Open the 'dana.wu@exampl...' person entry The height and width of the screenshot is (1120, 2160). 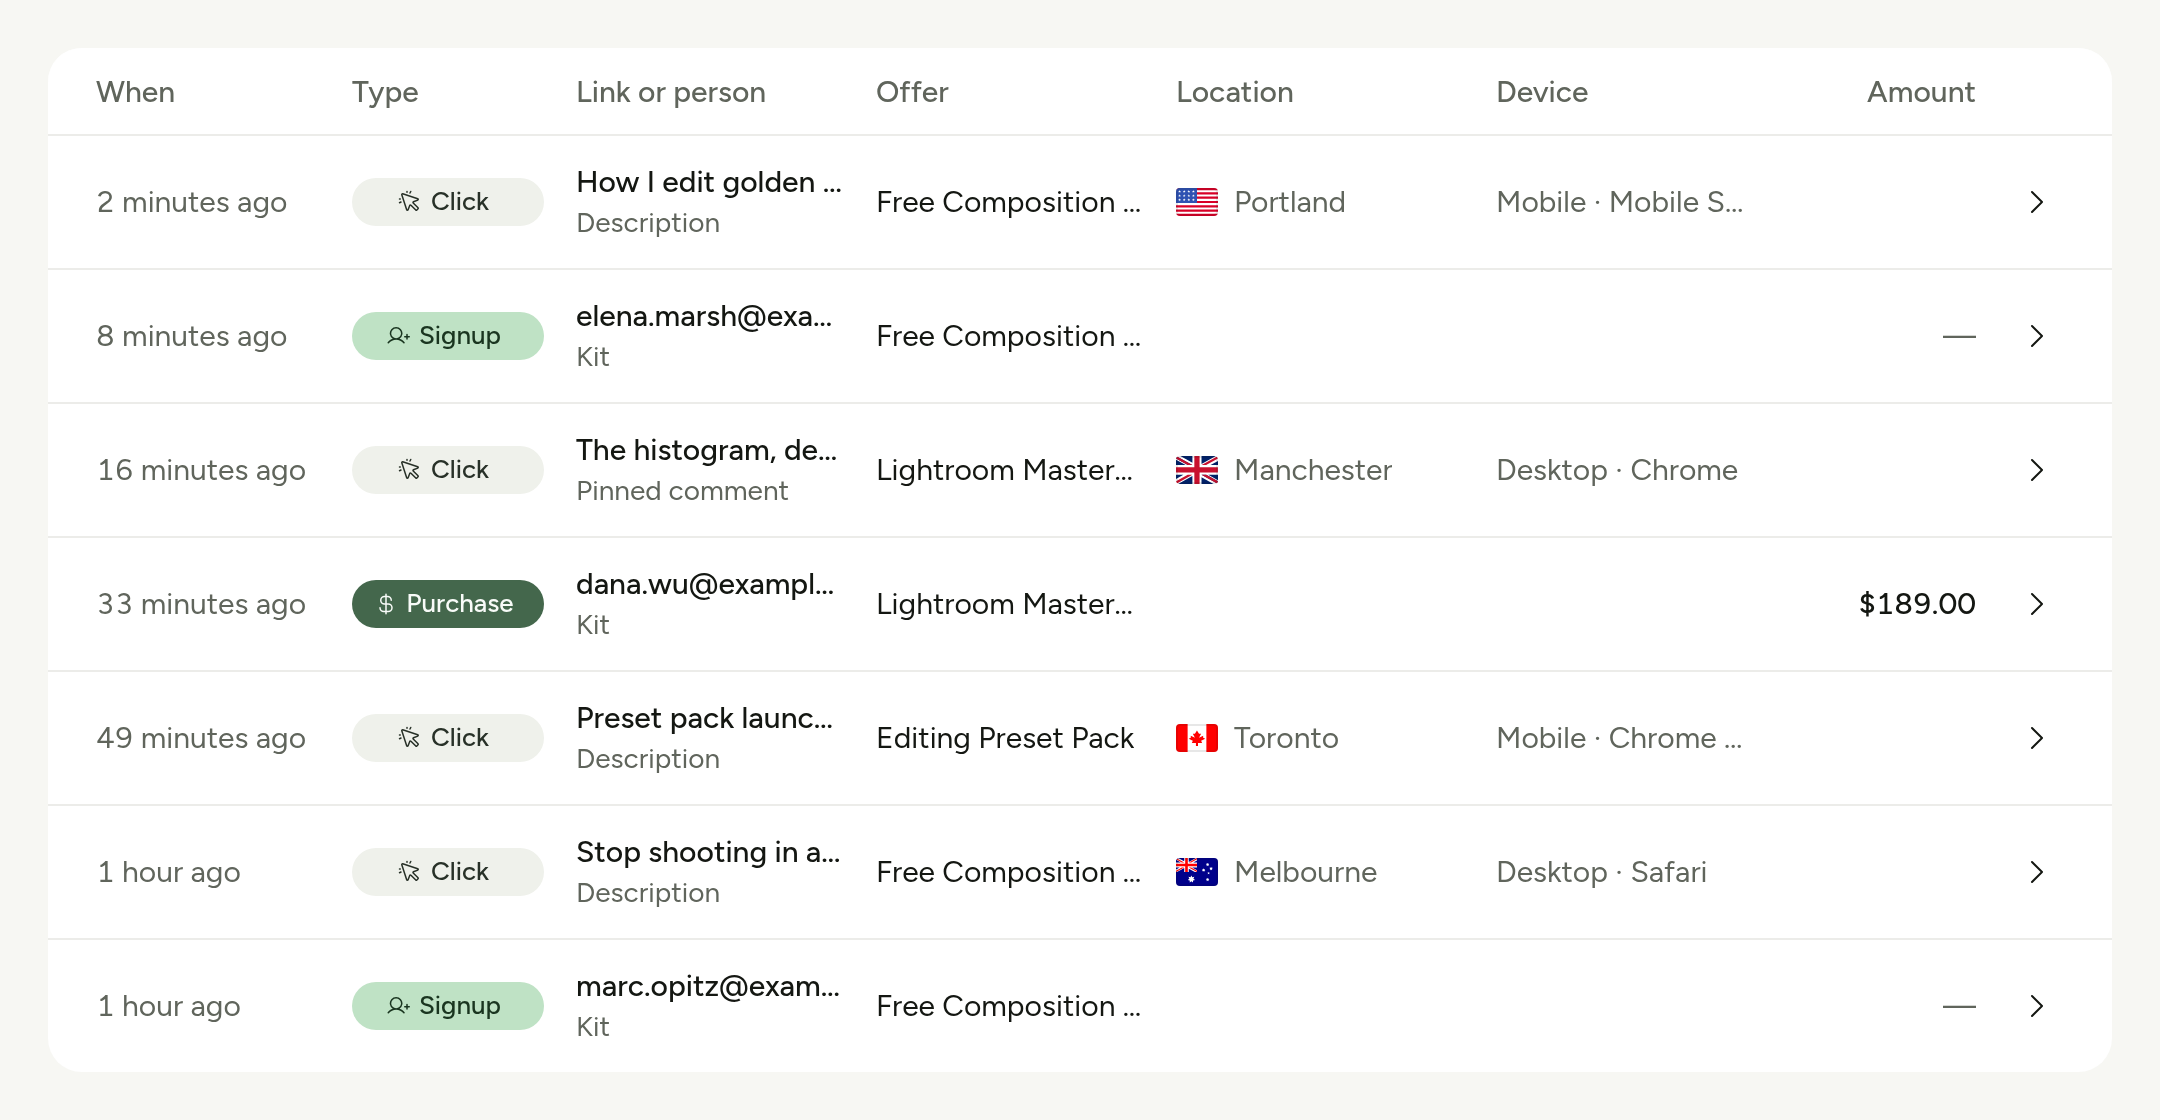click(x=705, y=584)
